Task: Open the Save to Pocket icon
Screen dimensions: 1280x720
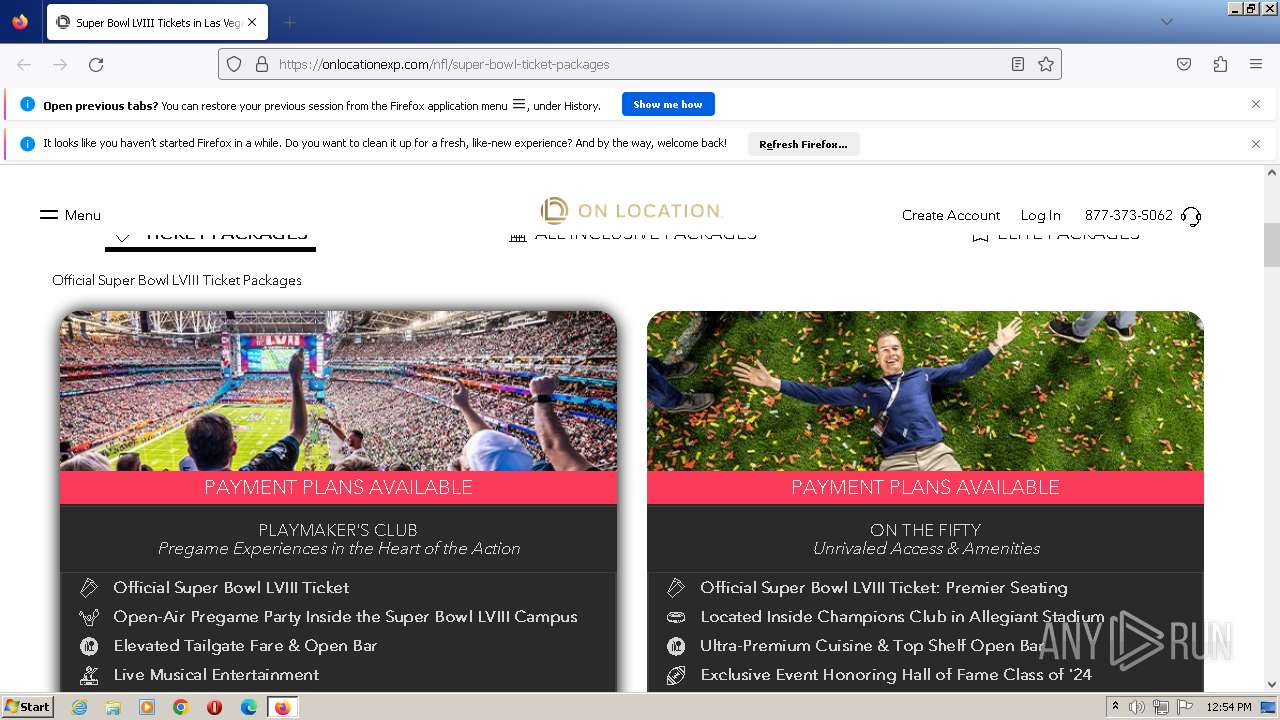Action: pyautogui.click(x=1184, y=64)
